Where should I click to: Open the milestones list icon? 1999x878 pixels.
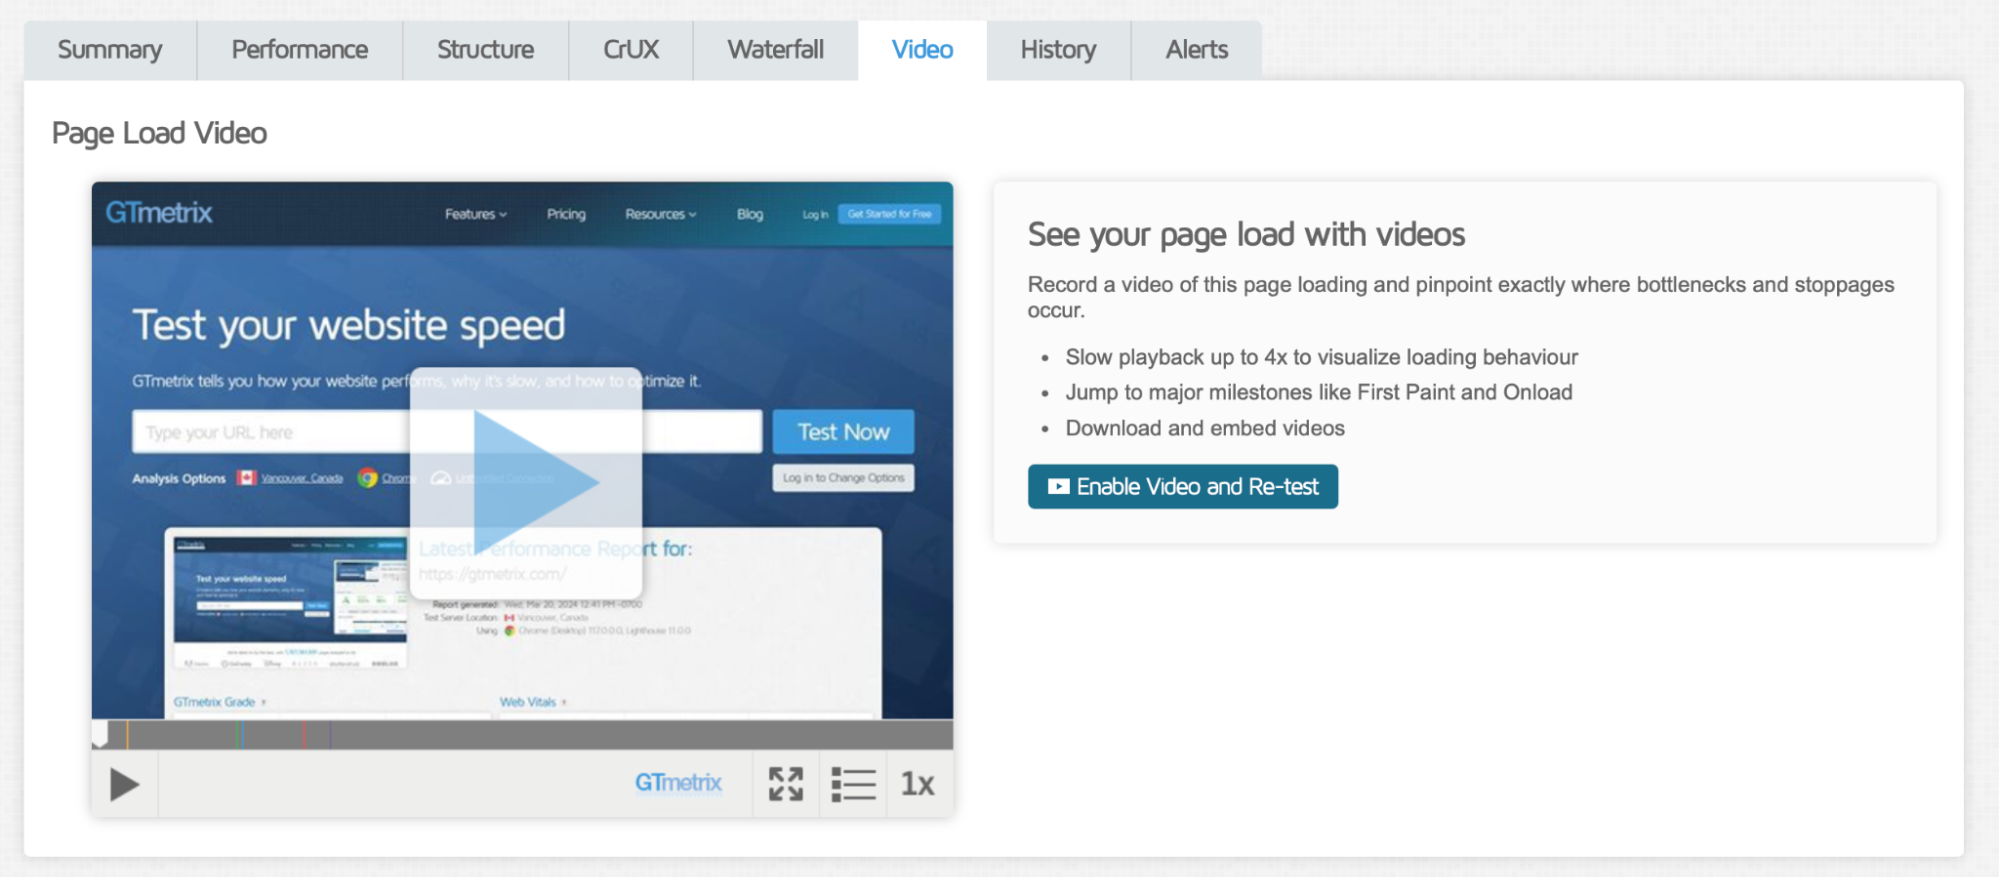[853, 784]
